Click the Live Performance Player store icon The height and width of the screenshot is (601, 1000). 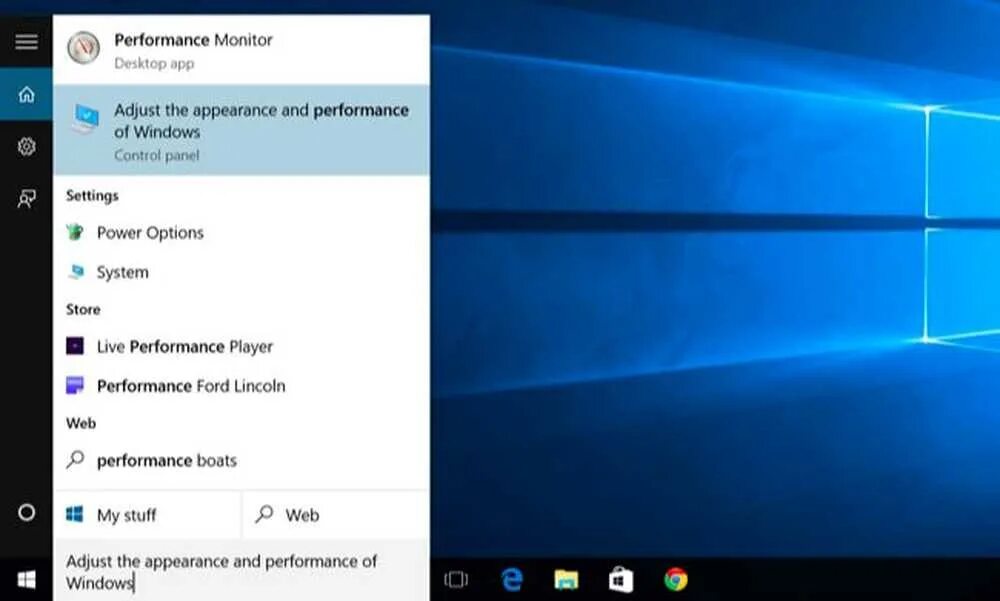tap(75, 346)
